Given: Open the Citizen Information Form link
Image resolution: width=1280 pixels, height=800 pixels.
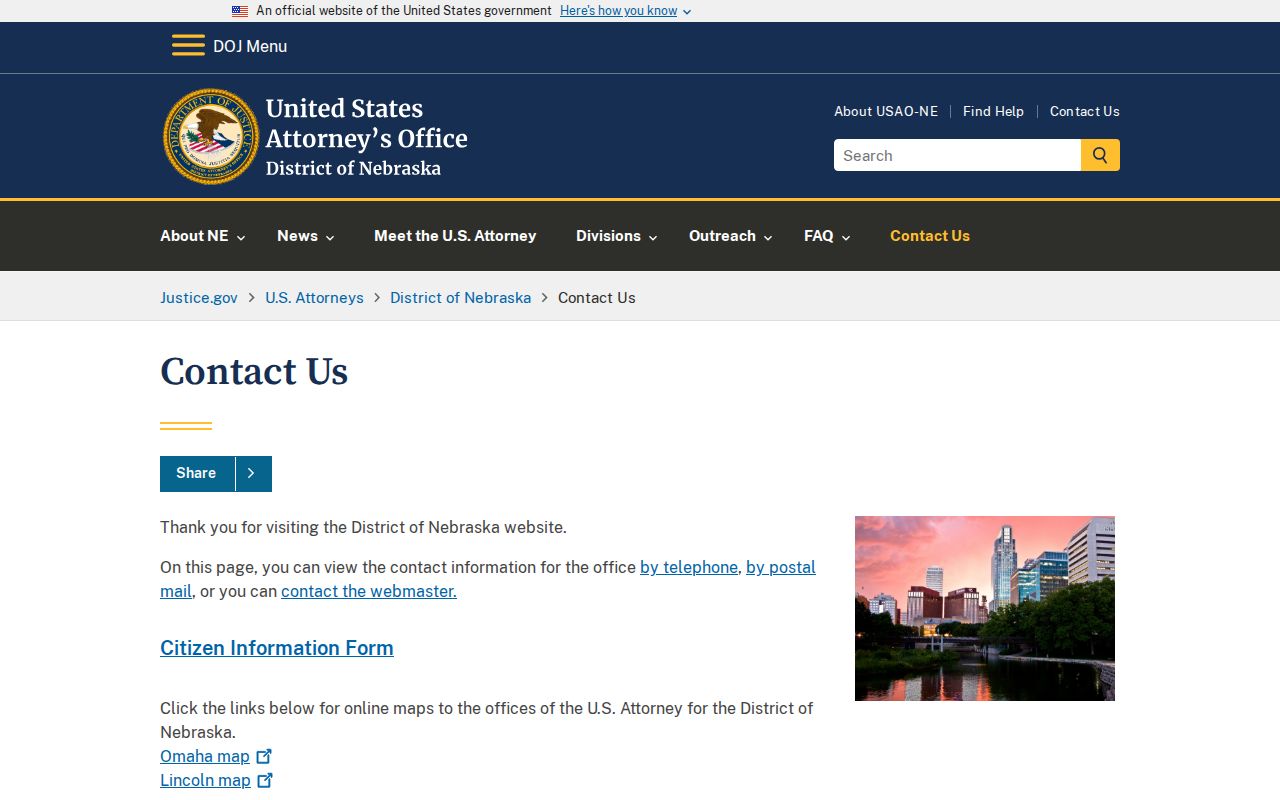Looking at the screenshot, I should click(x=277, y=648).
